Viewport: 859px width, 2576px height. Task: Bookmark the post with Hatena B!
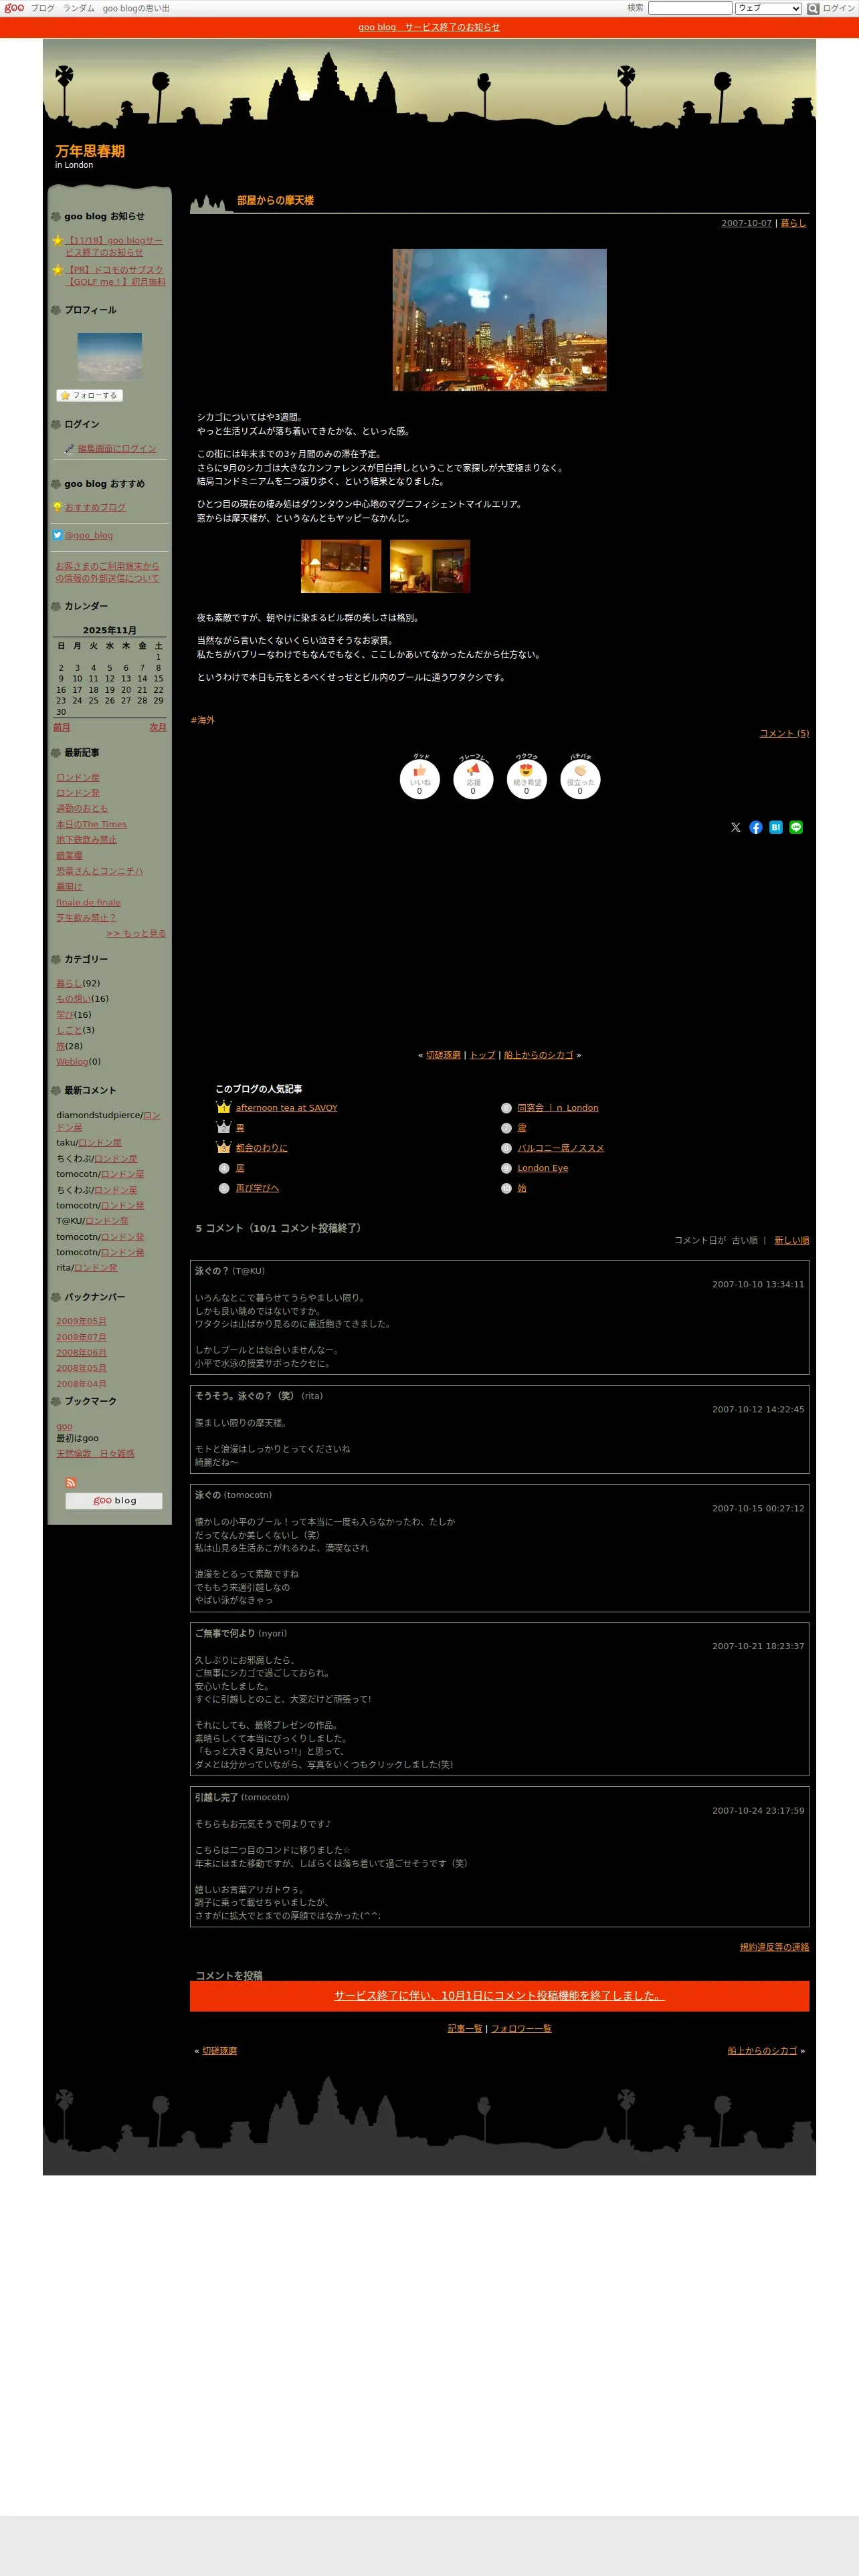click(x=776, y=827)
